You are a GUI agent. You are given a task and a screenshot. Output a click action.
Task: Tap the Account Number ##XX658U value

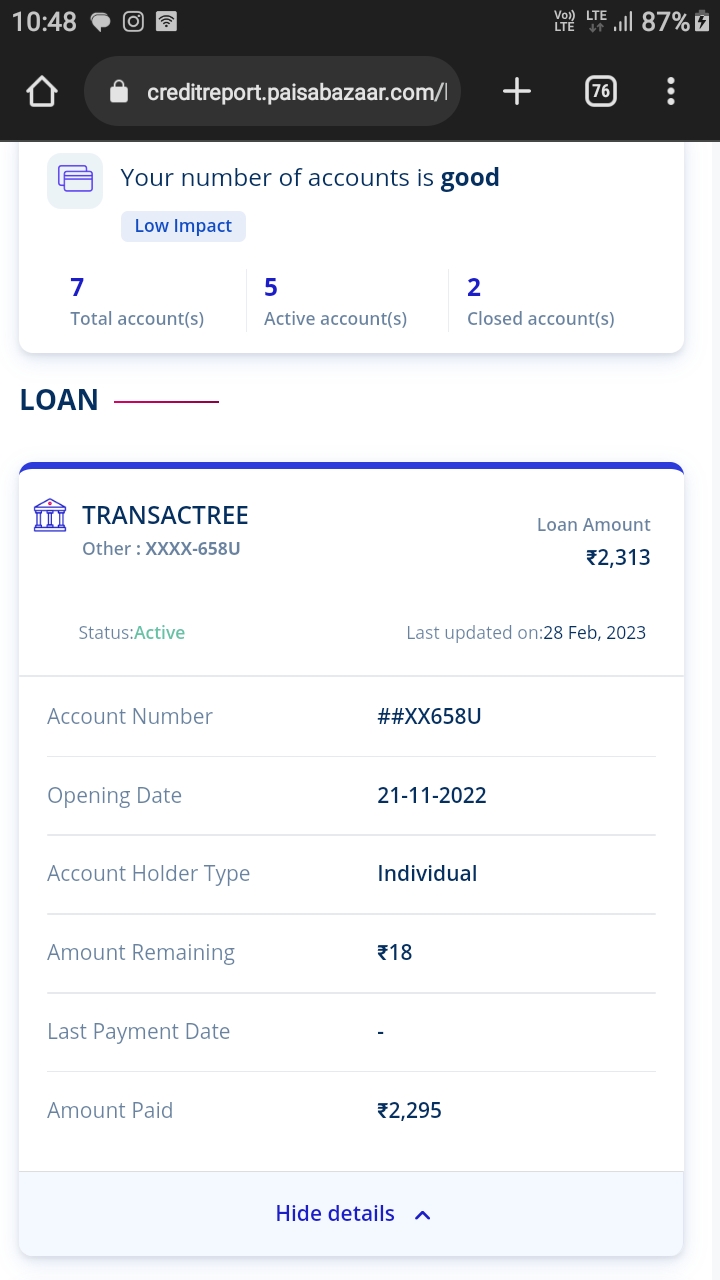tap(429, 716)
